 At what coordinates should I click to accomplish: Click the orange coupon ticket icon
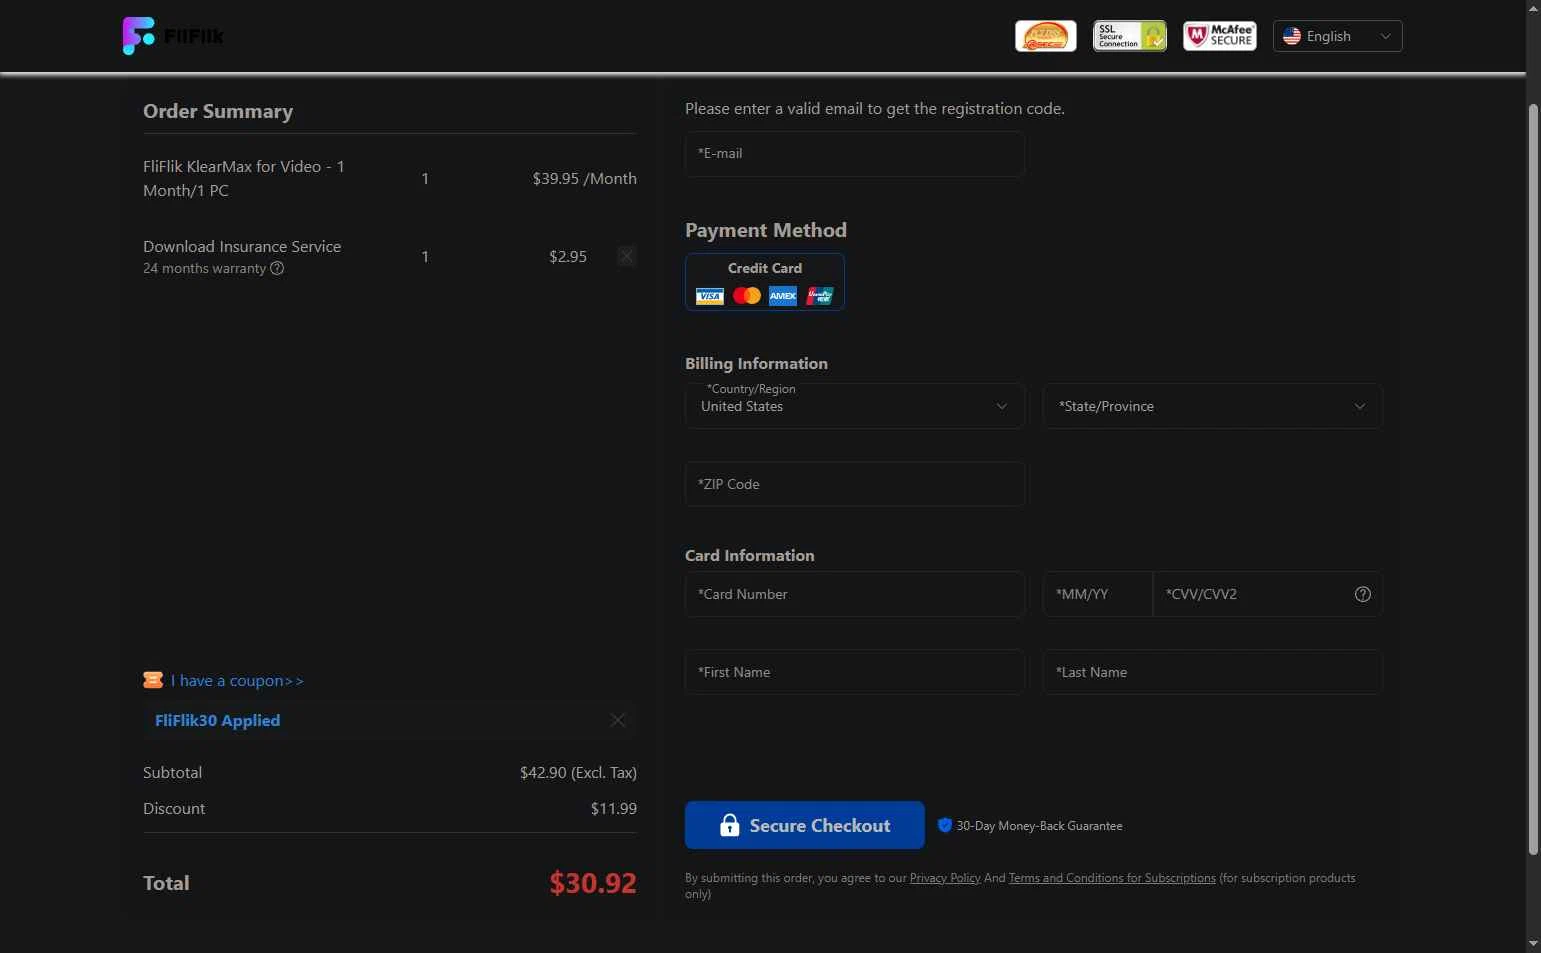pyautogui.click(x=153, y=680)
